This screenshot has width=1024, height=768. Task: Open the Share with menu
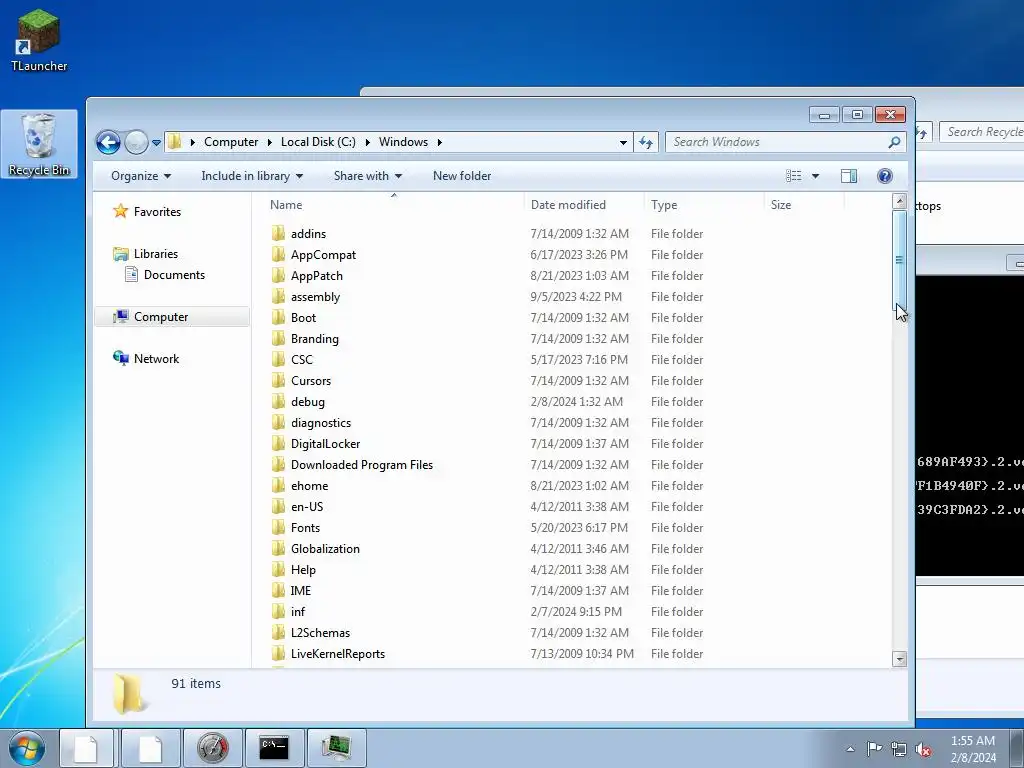click(368, 176)
